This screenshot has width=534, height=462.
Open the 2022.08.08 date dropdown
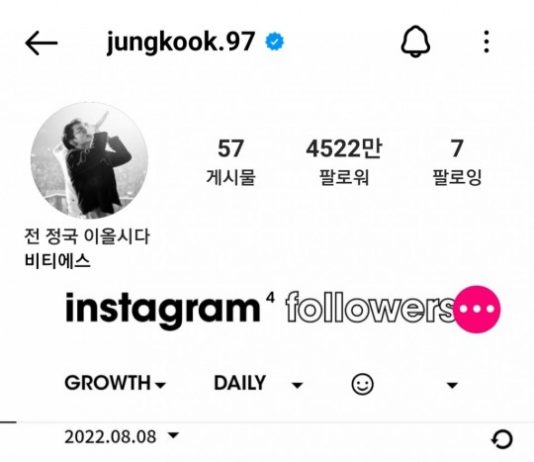[x=122, y=436]
